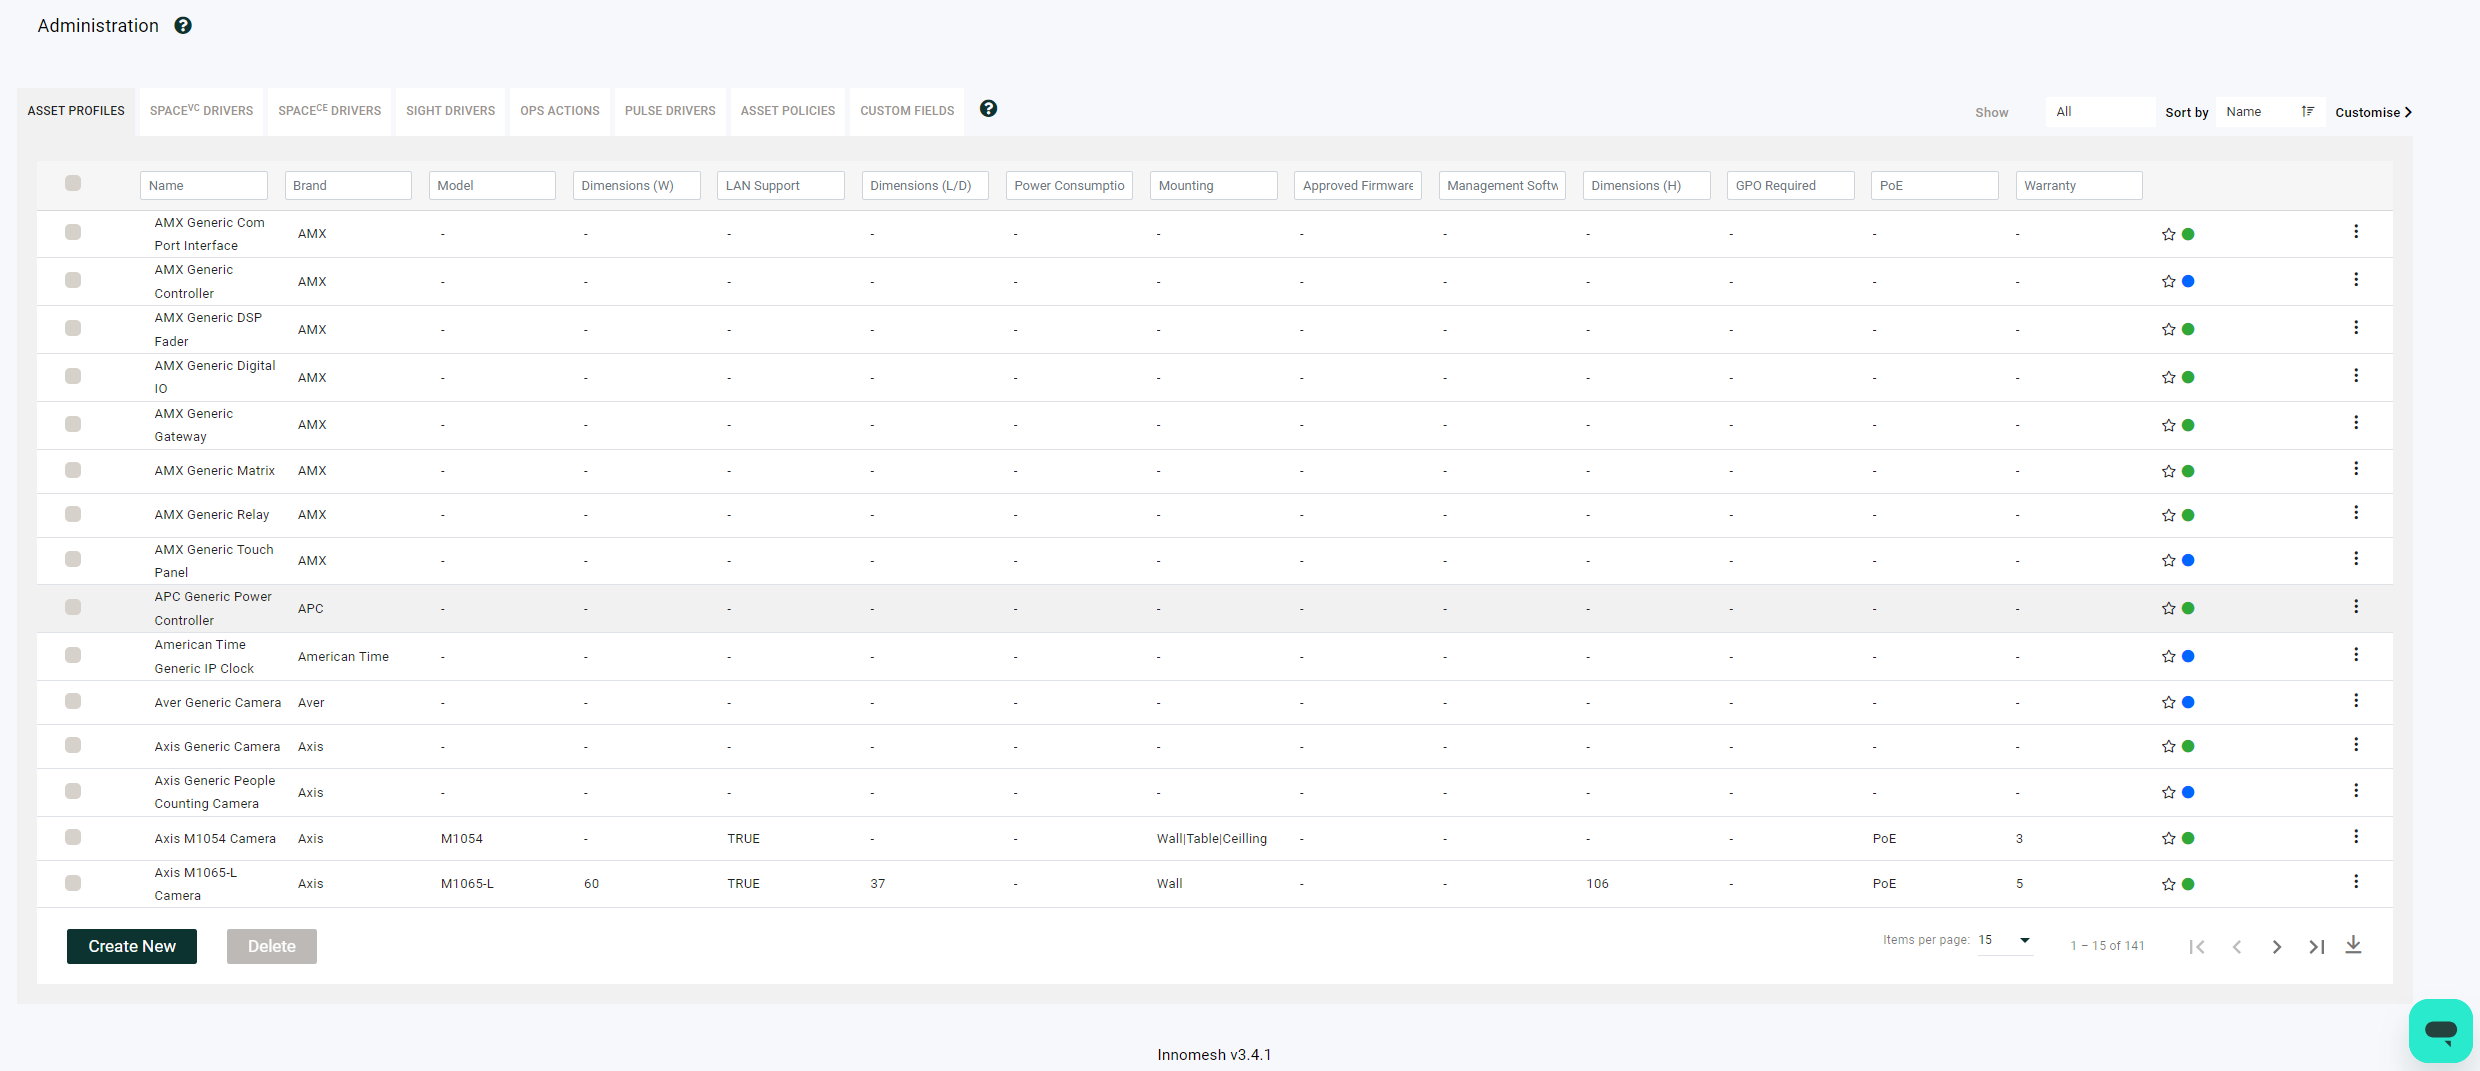2480x1071 pixels.
Task: Open help icon beside Custom Fields tab
Action: point(988,109)
